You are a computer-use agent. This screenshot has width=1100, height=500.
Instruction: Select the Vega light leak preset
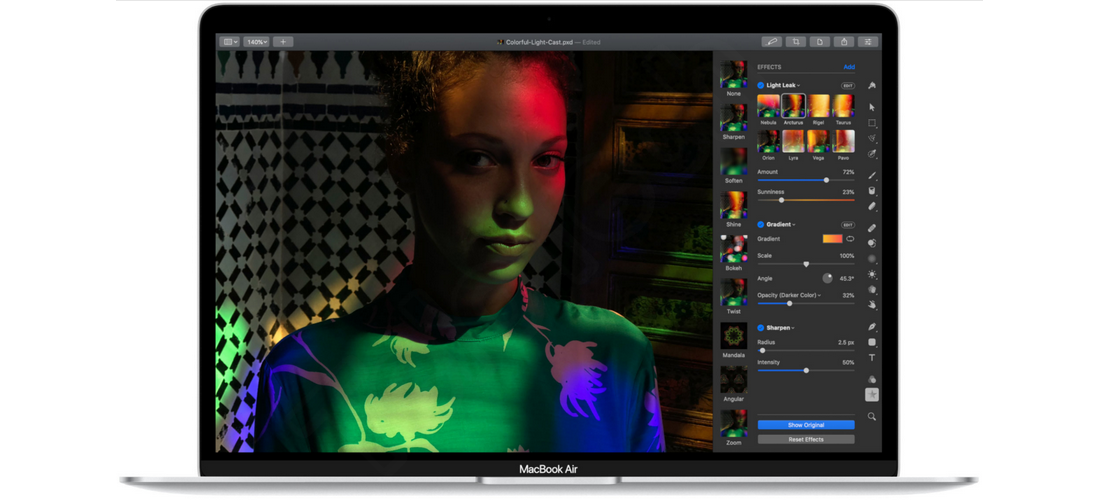coord(819,141)
